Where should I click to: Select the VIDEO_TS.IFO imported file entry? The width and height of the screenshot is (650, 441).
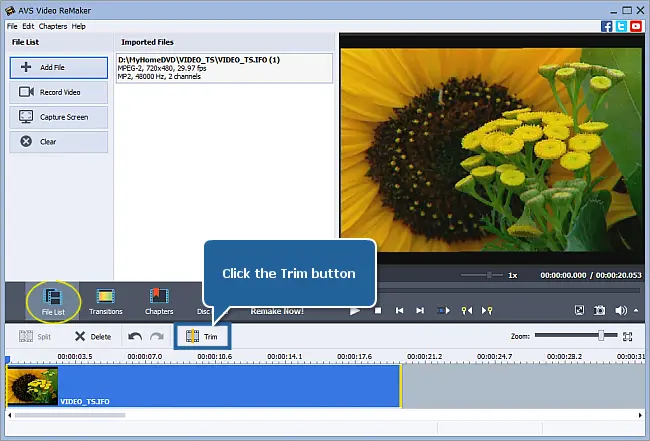pyautogui.click(x=224, y=68)
